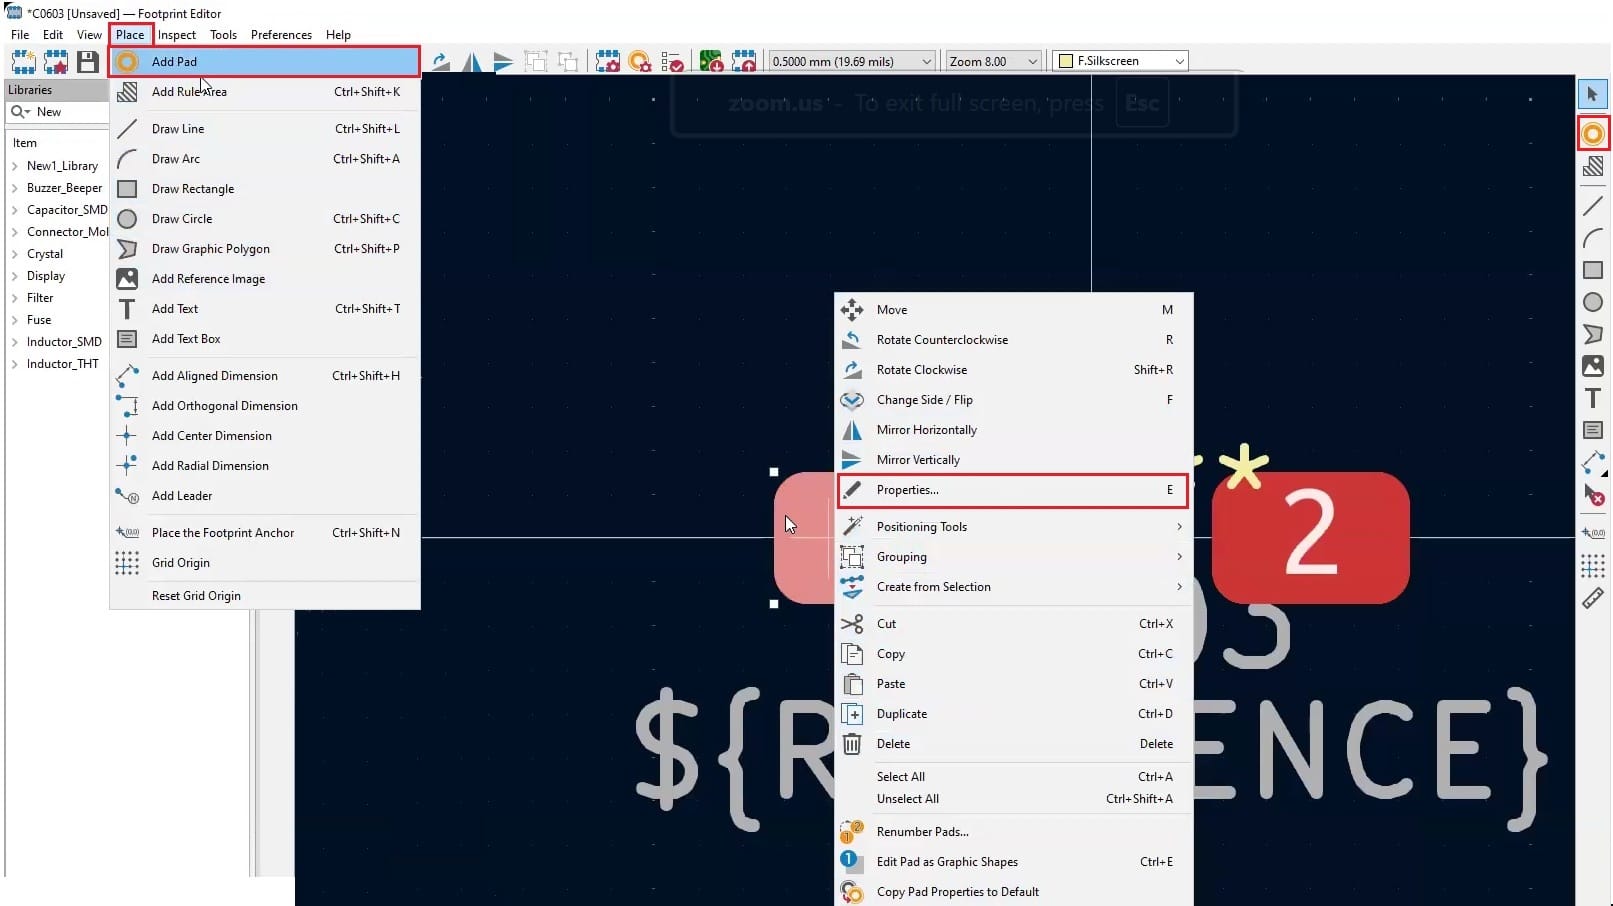Expand the Buzzer_Beeper library
1613x906 pixels.
pos(15,188)
